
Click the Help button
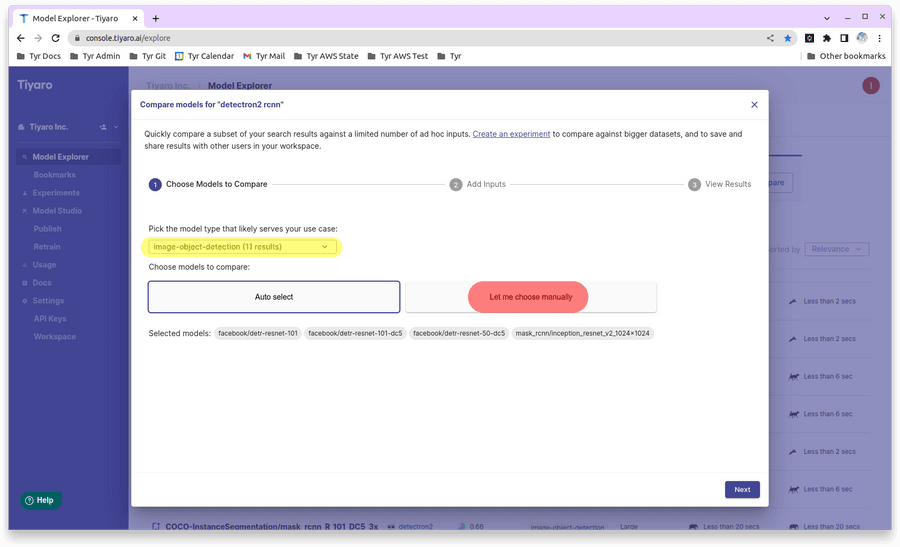pyautogui.click(x=41, y=500)
